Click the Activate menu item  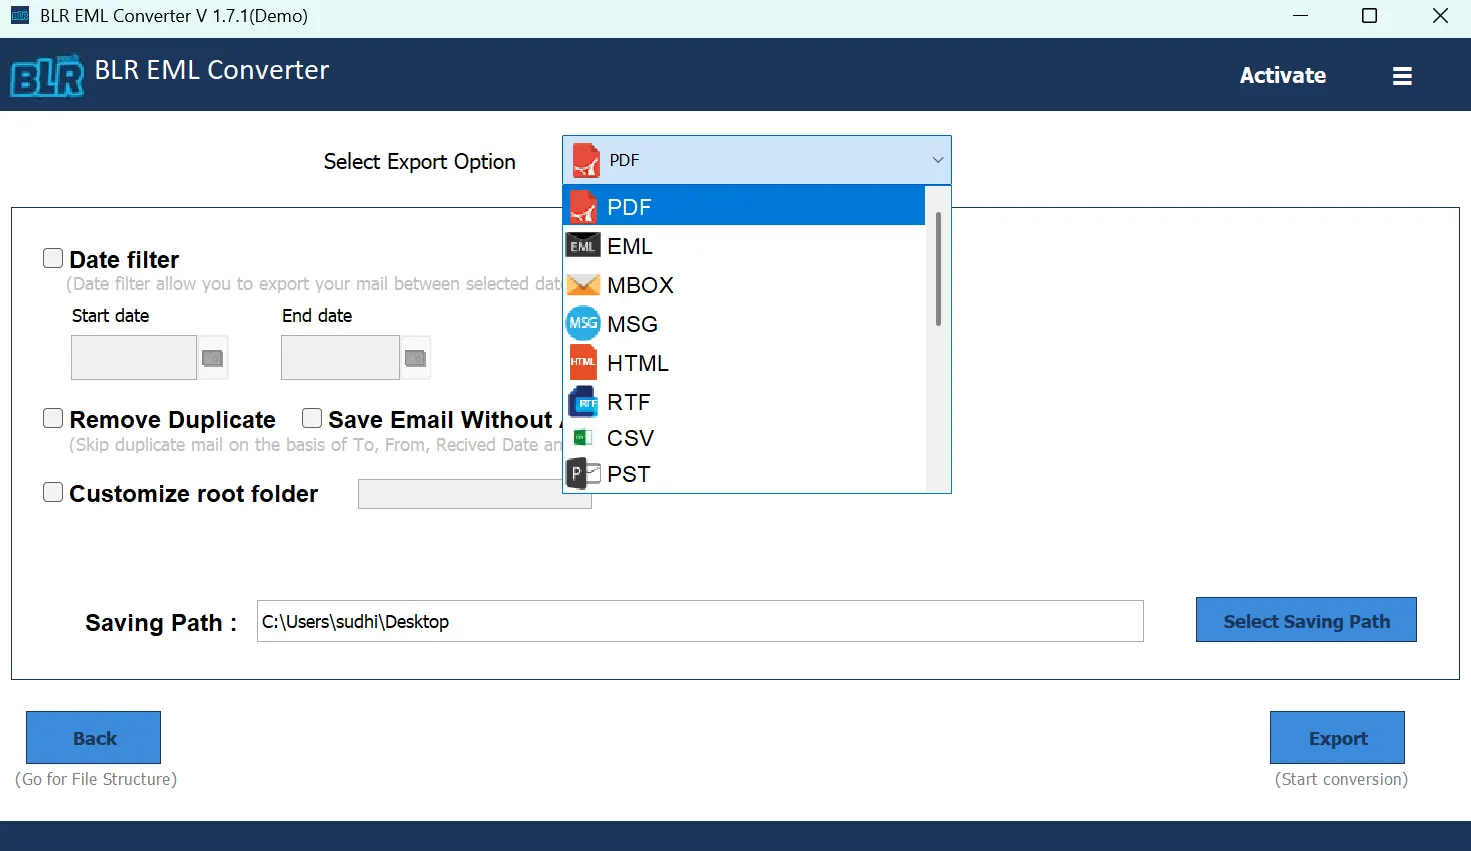pyautogui.click(x=1283, y=75)
